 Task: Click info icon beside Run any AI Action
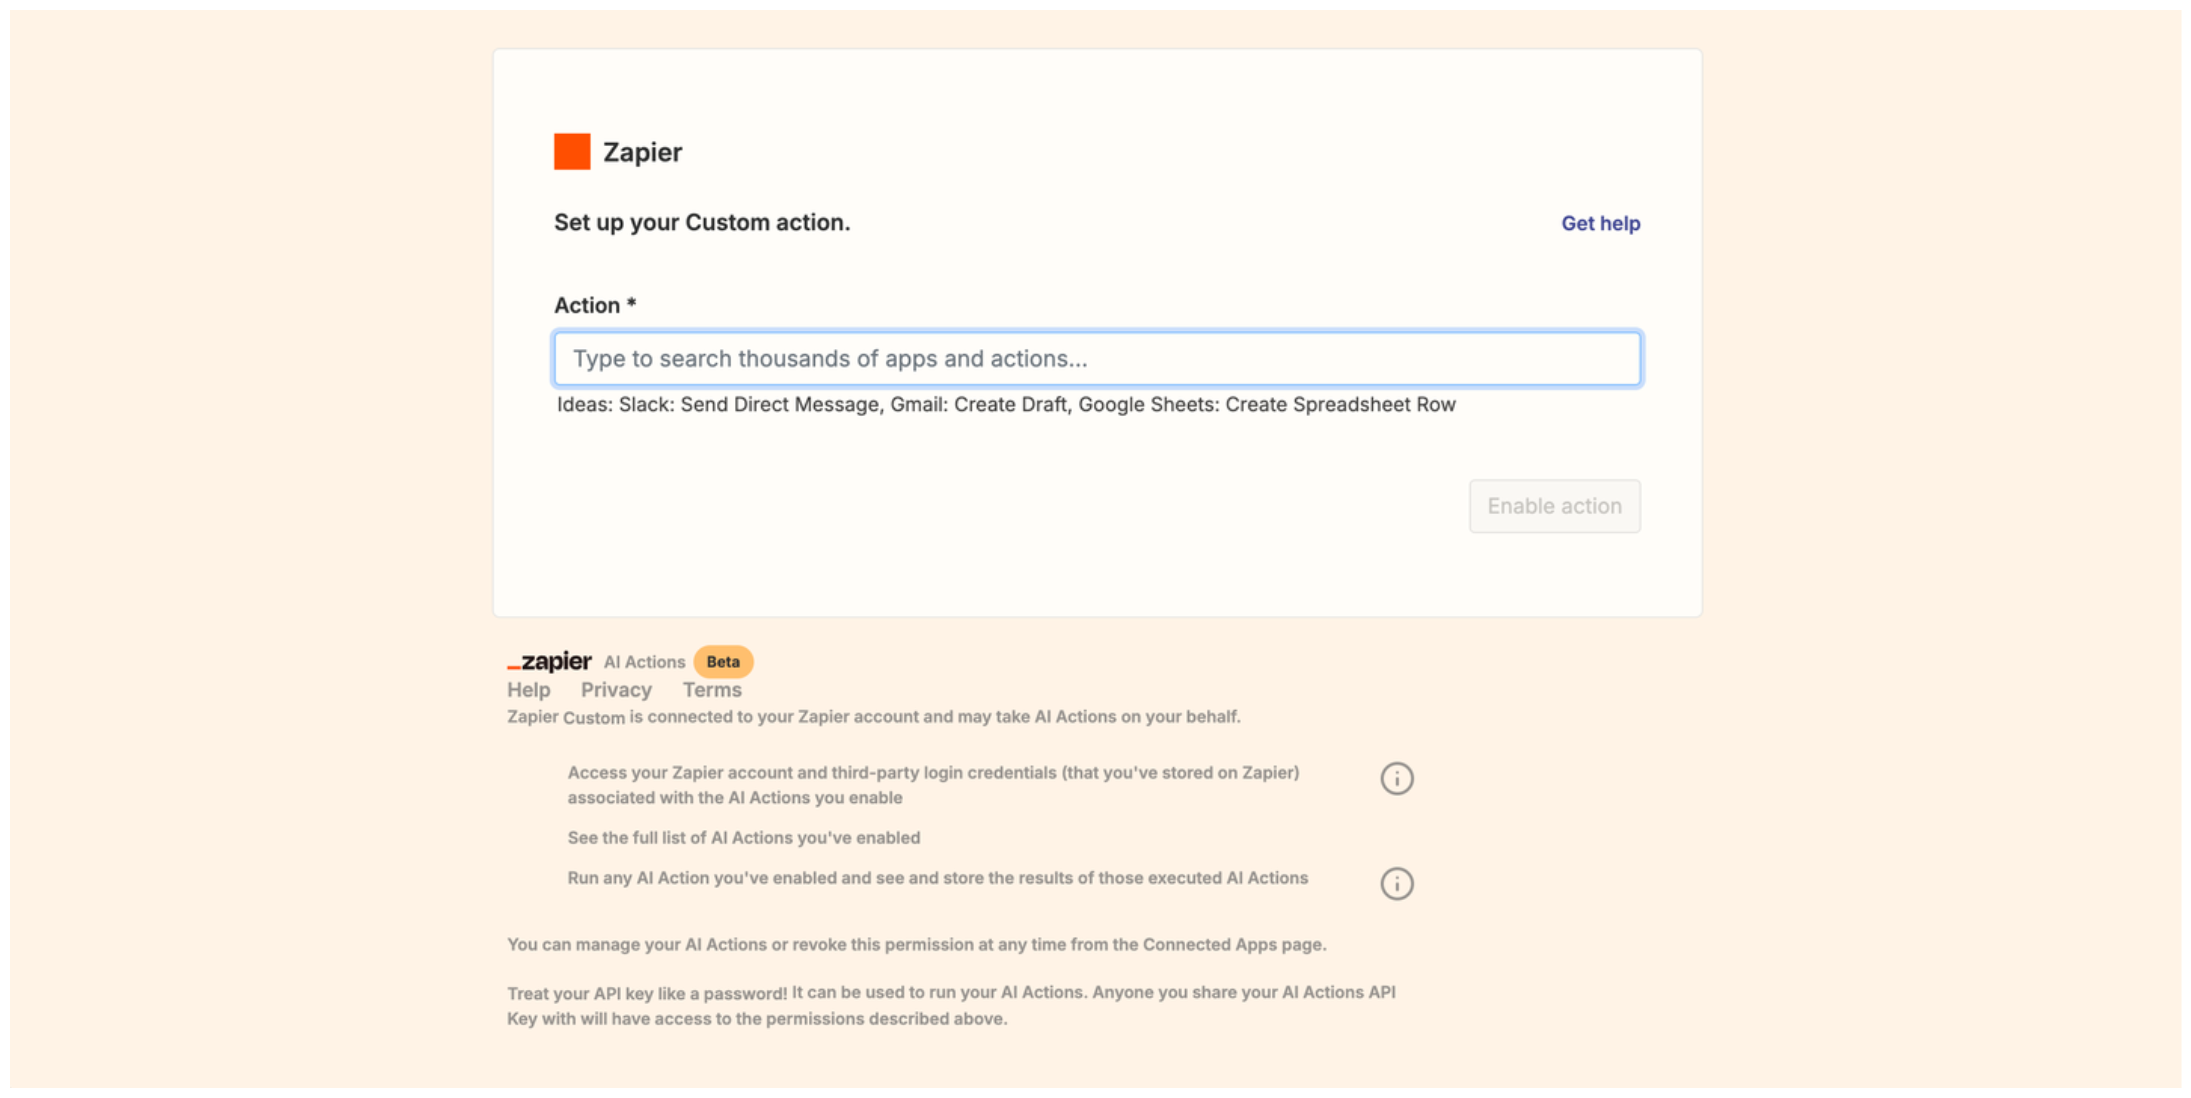pos(1396,883)
